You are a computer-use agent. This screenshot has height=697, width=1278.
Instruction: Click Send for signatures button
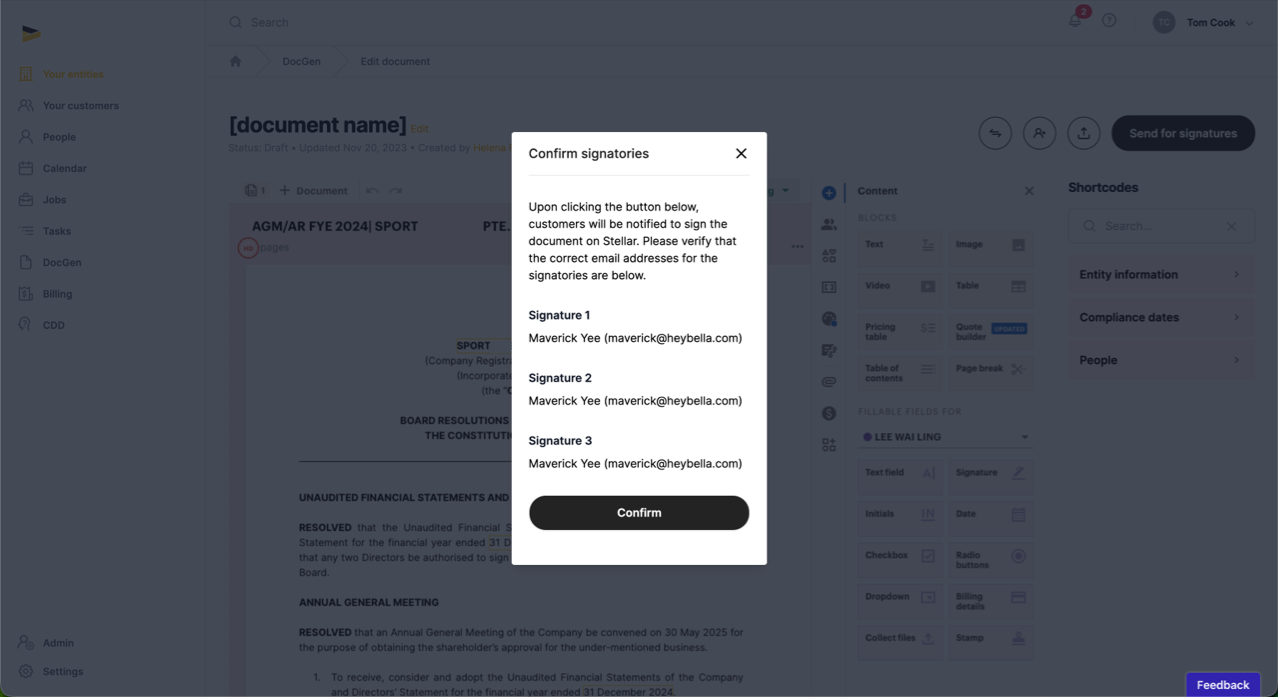(1183, 133)
